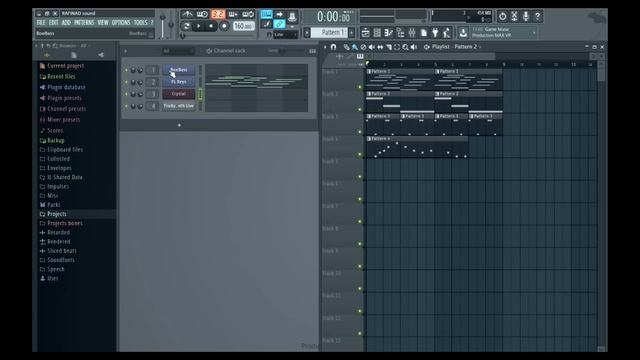Toggle pattern/song mode switch

pyautogui.click(x=186, y=26)
